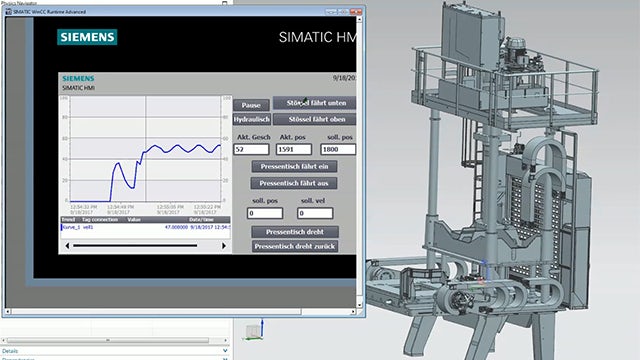Pause the trend recording

tap(251, 105)
